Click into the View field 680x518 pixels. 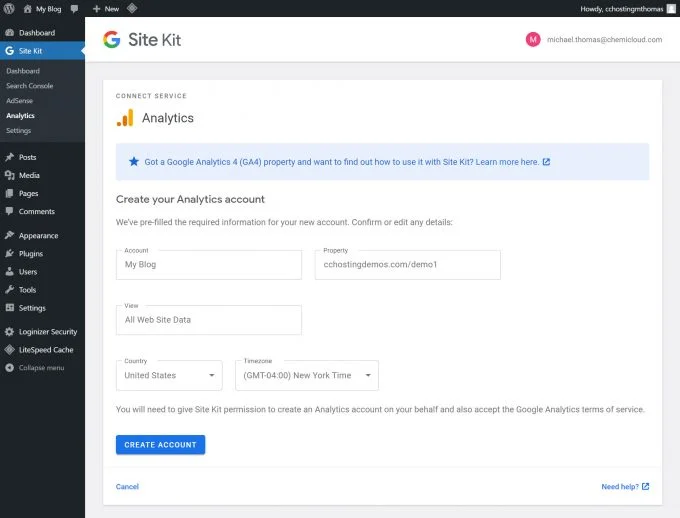[209, 320]
